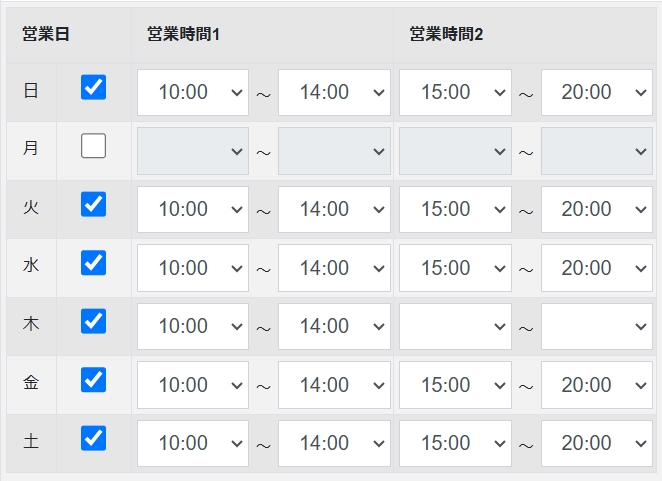Open Wednesday's 10:00 start time dropdown
The image size is (662, 481).
point(193,268)
